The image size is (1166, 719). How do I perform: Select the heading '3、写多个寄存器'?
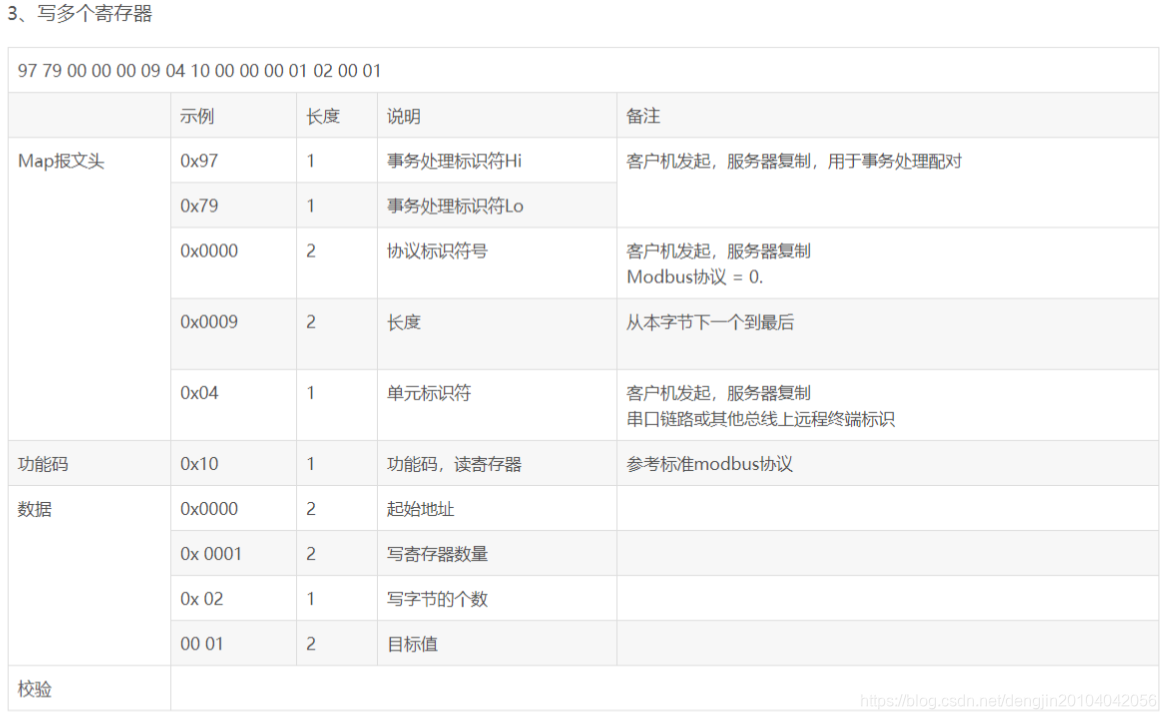(x=80, y=13)
